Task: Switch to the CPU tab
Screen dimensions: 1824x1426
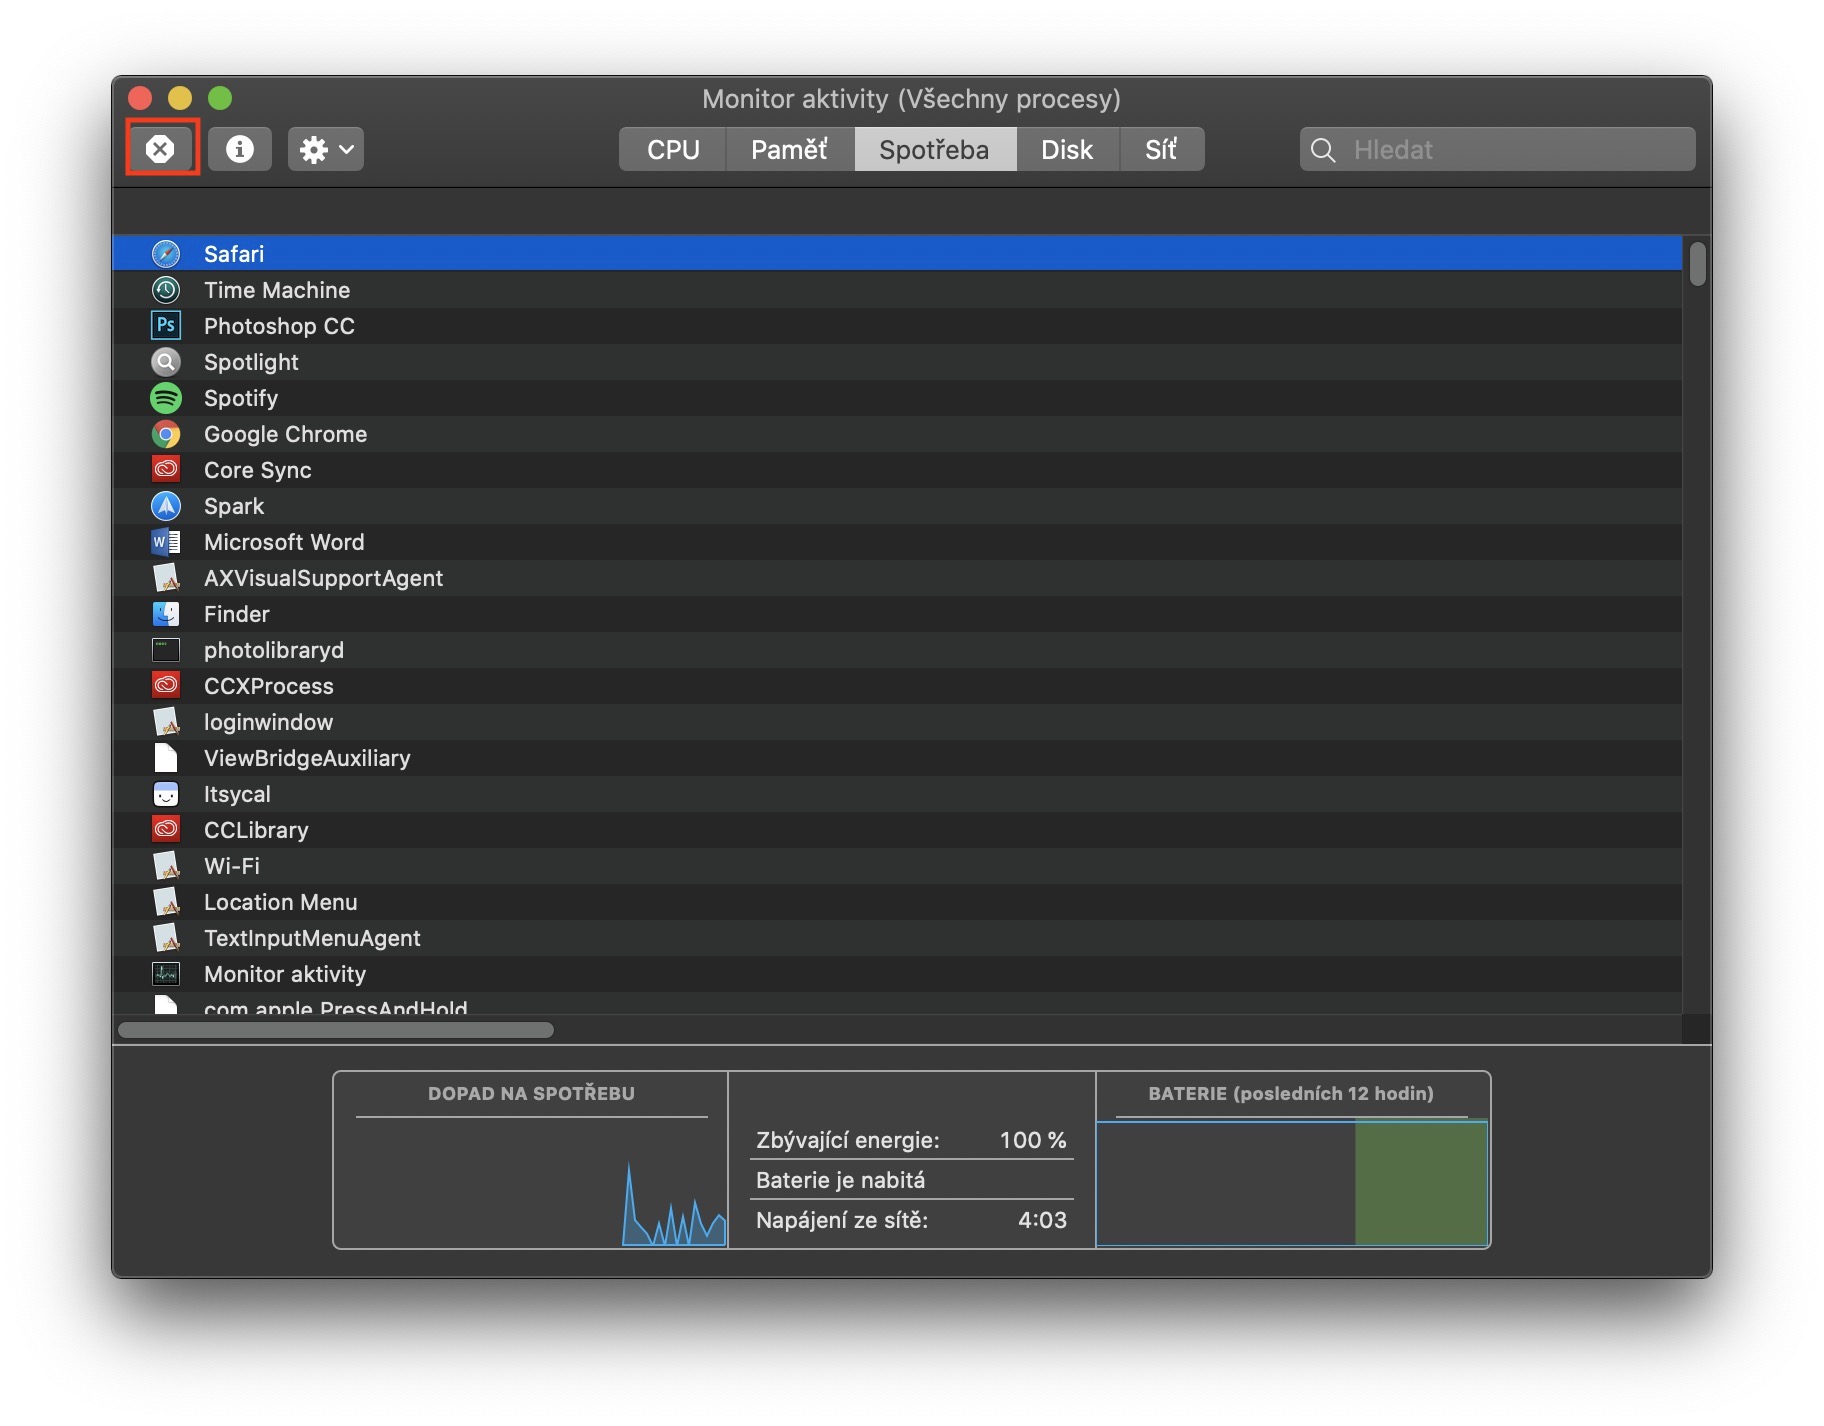Action: pyautogui.click(x=673, y=149)
